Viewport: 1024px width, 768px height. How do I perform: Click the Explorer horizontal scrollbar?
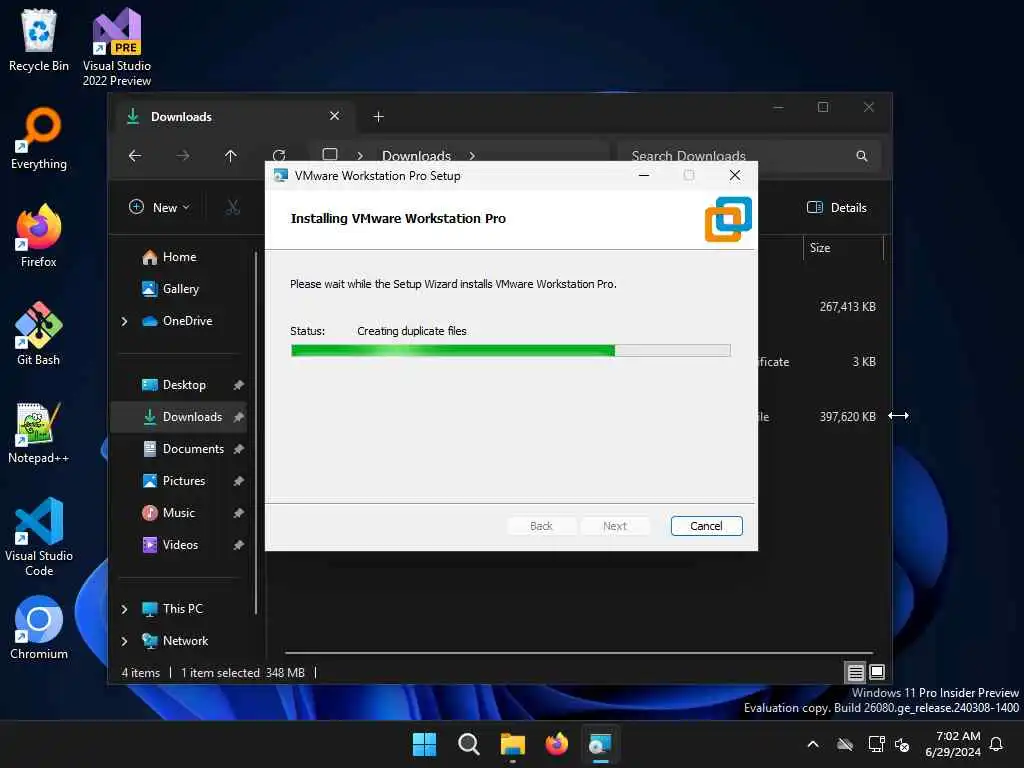579,652
